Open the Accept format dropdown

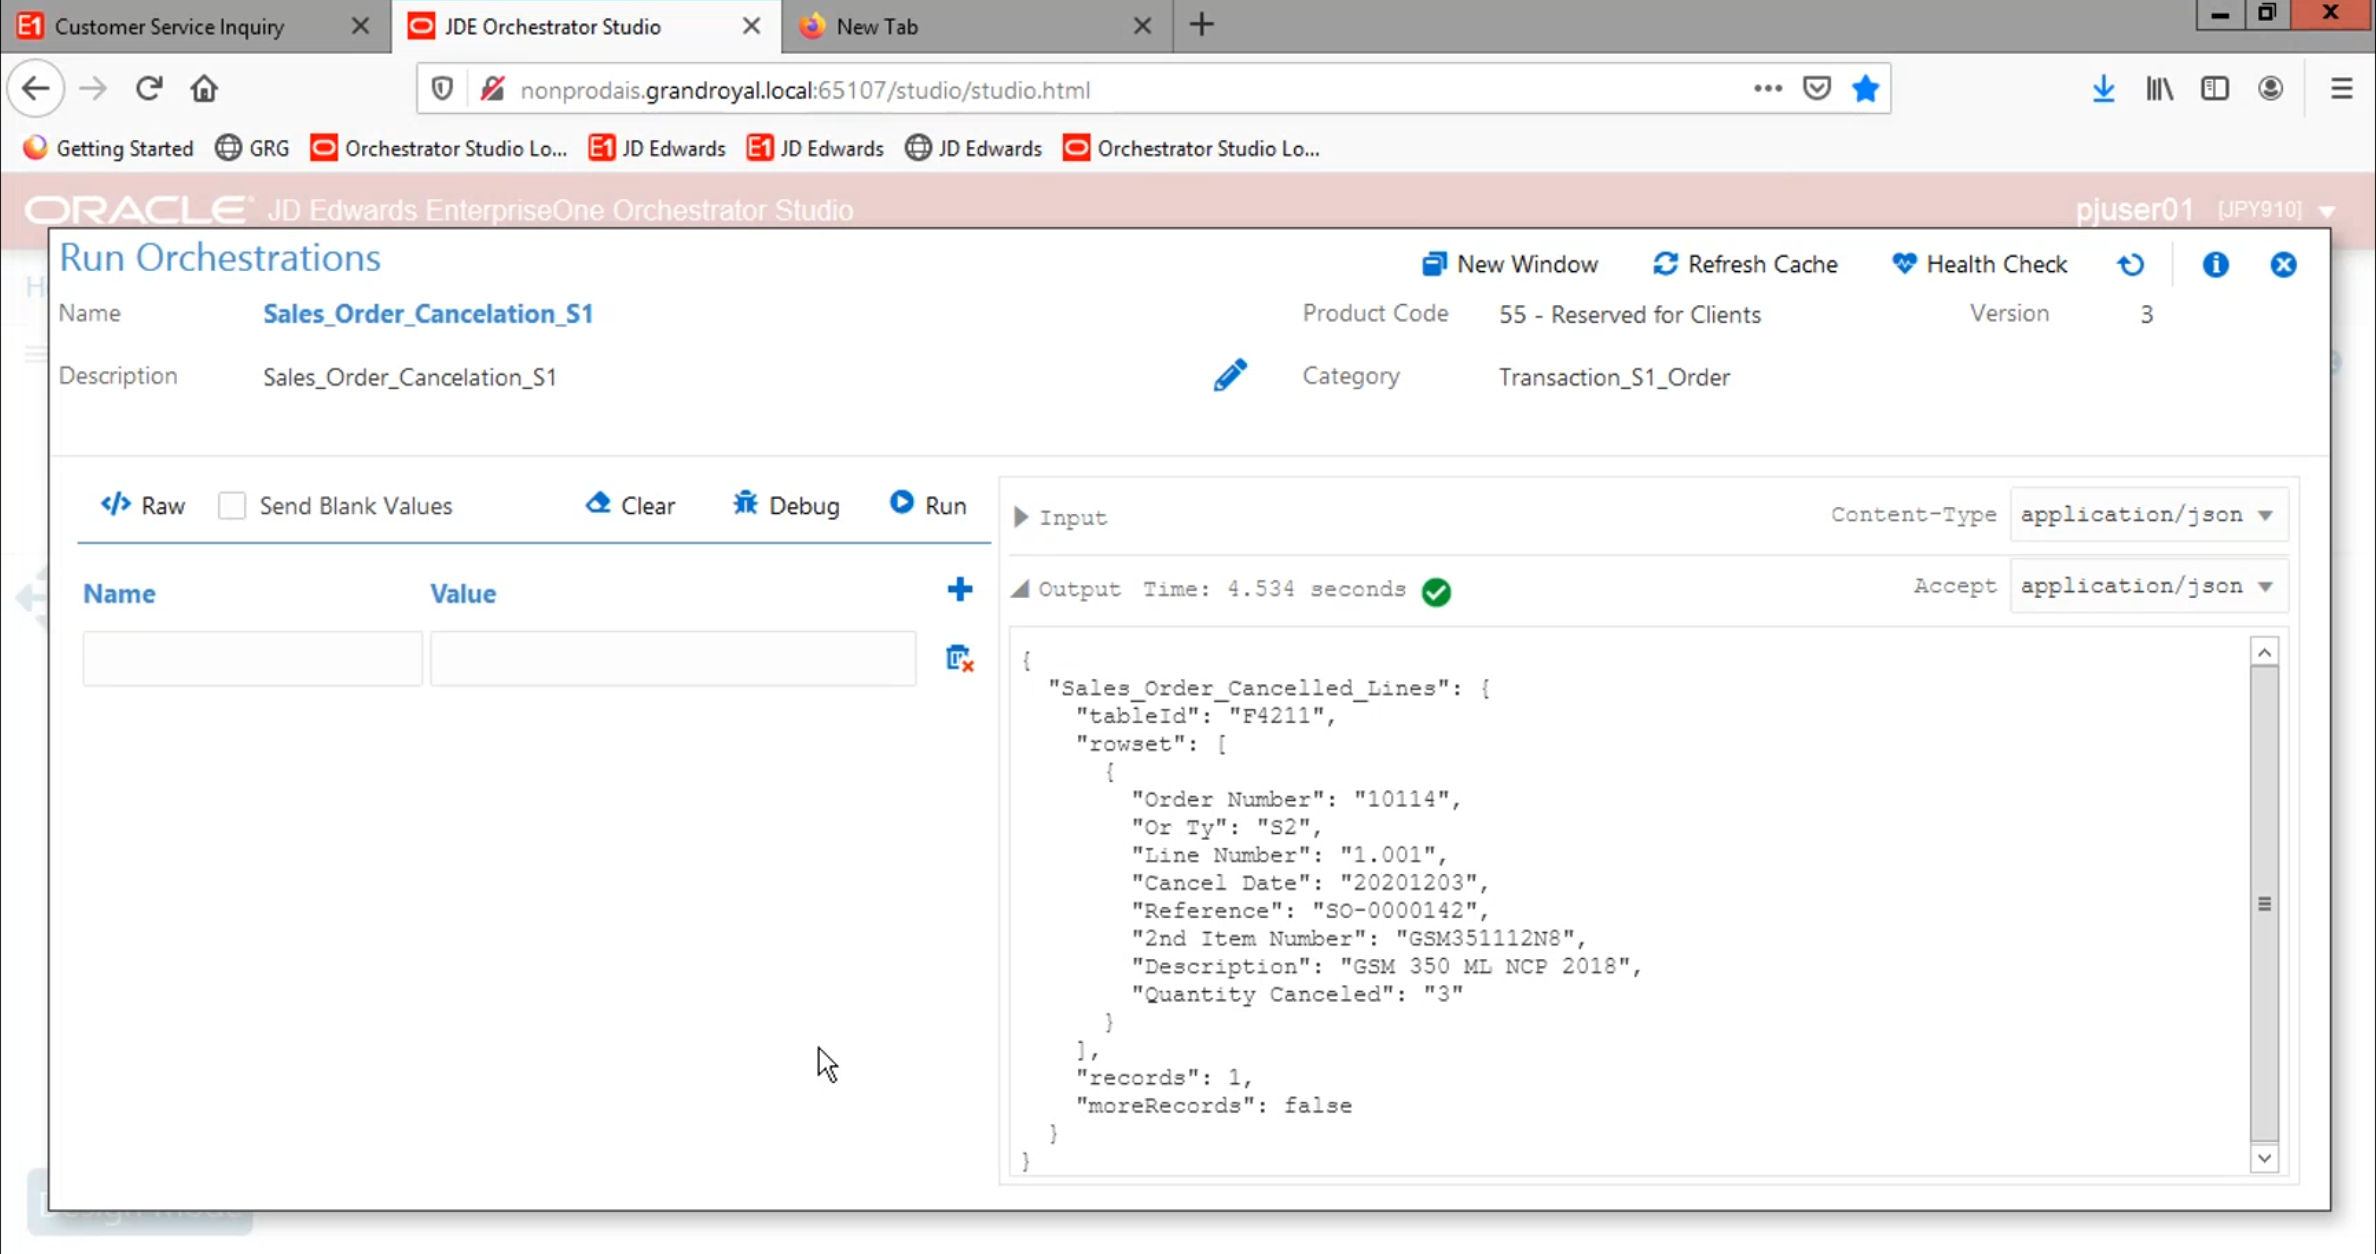[x=2147, y=587]
